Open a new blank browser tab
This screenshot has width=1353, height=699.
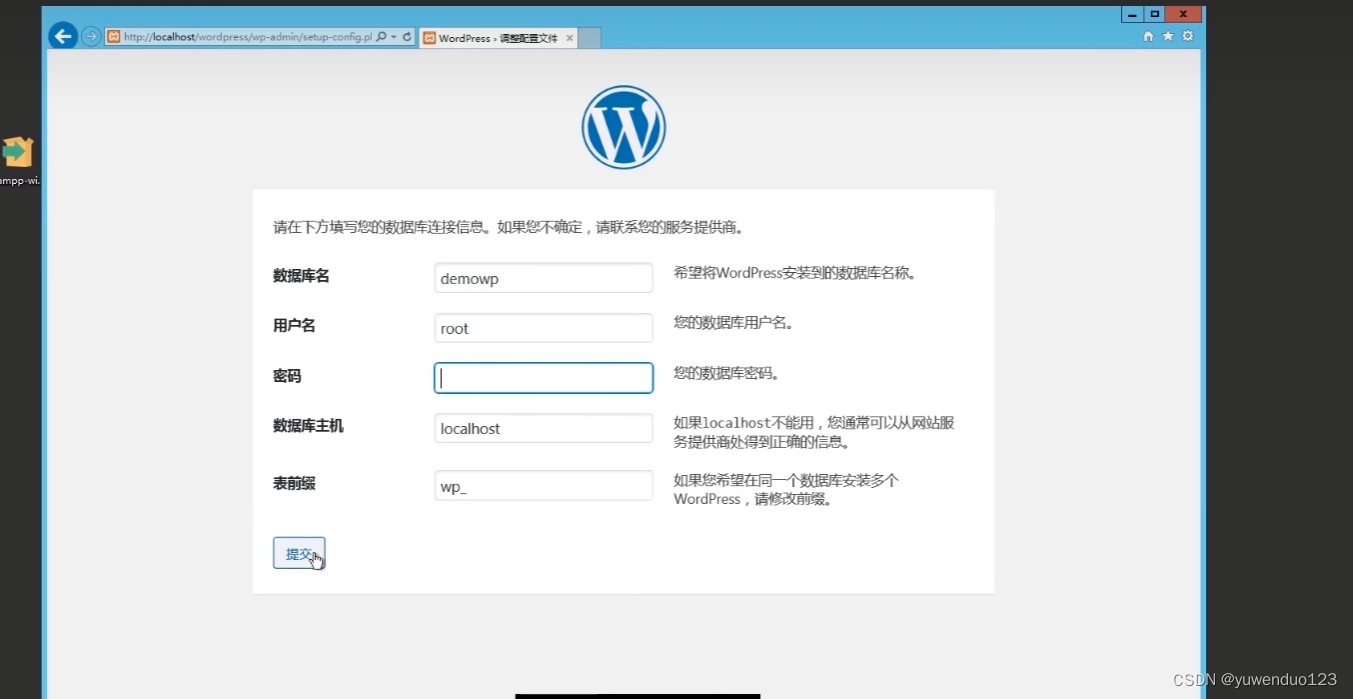coord(590,38)
